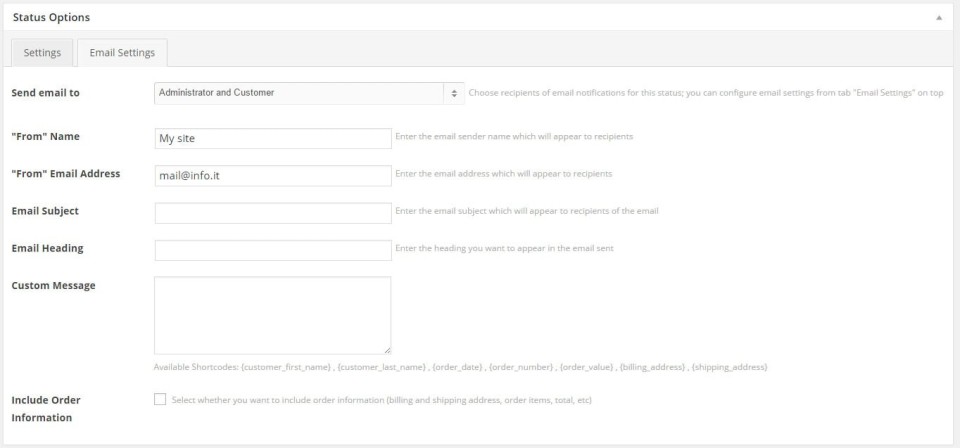Click the {order_number} shortcode text

click(521, 368)
